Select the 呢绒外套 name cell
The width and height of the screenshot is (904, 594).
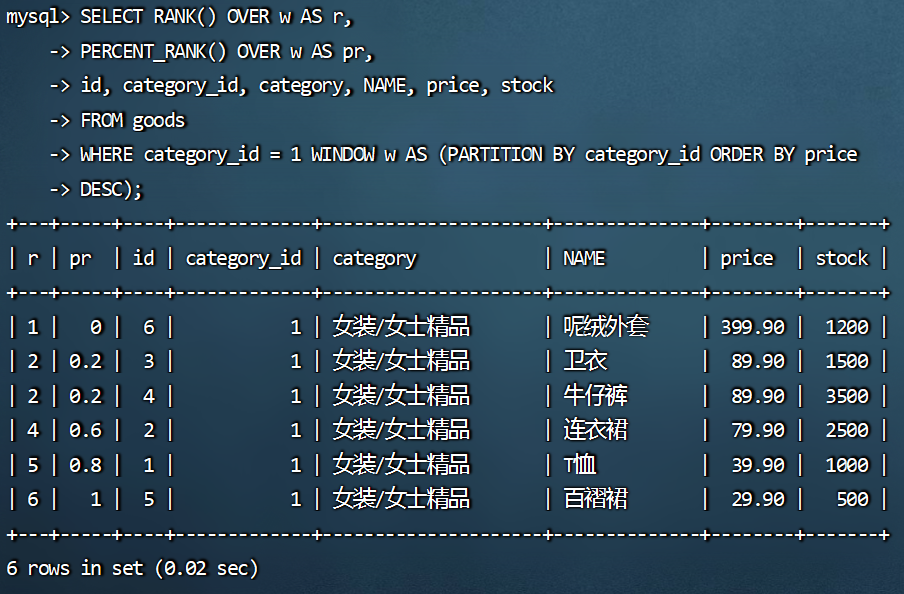(606, 327)
